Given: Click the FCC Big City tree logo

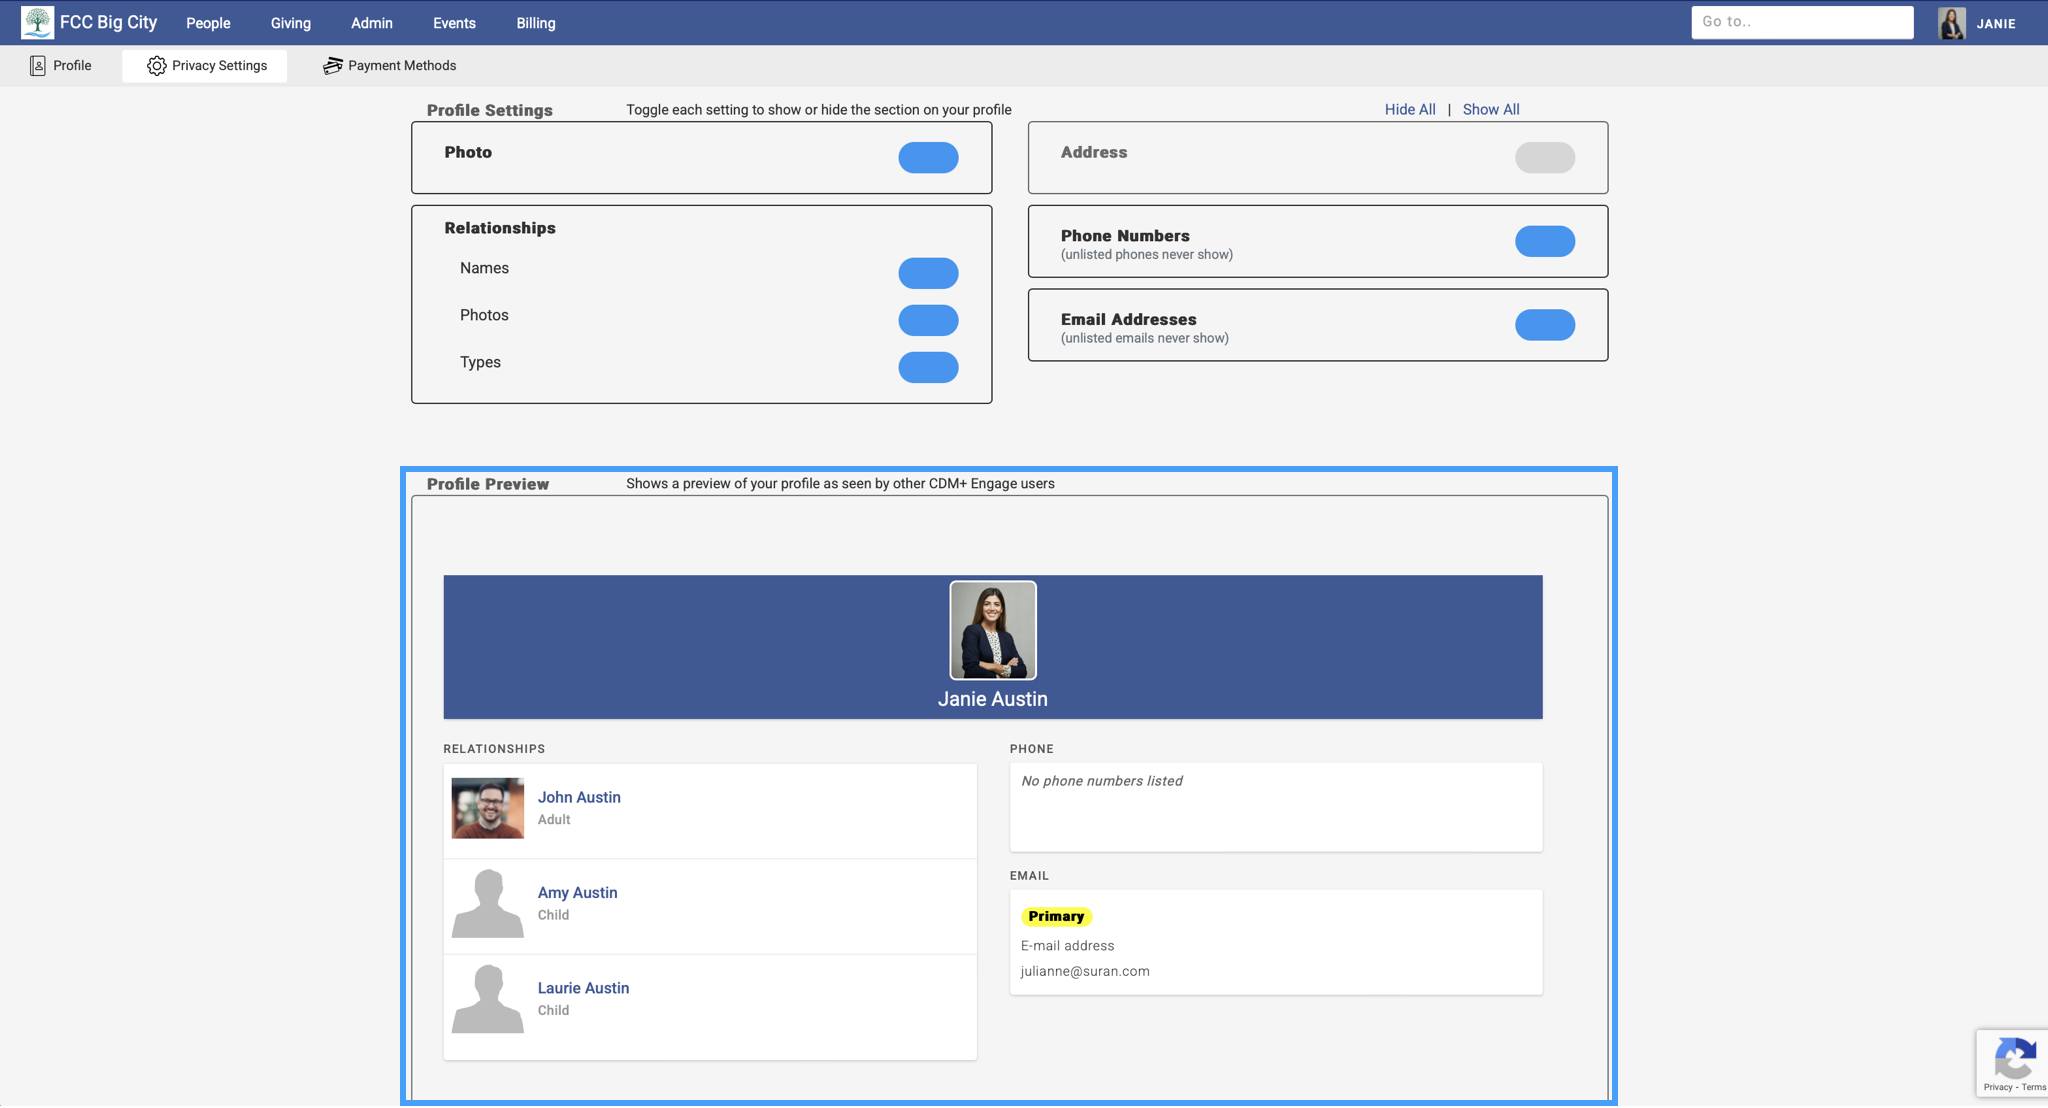Looking at the screenshot, I should 38,21.
